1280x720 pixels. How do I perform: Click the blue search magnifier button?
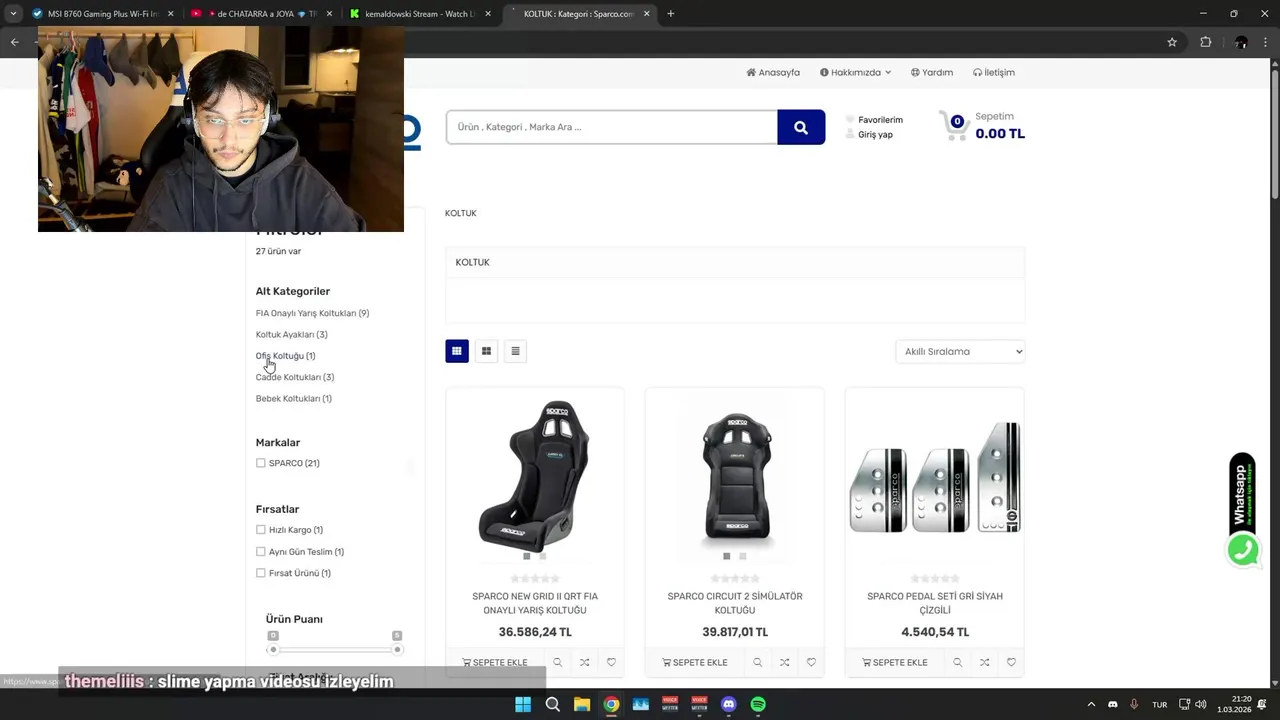[x=801, y=127]
